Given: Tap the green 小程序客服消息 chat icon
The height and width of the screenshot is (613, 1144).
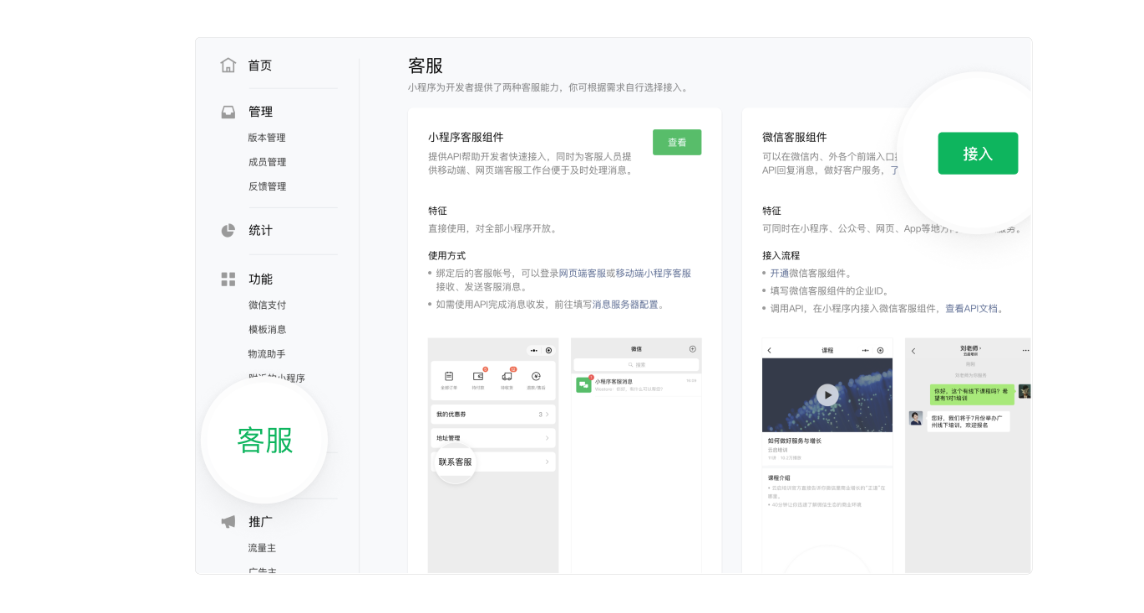Looking at the screenshot, I should [584, 385].
